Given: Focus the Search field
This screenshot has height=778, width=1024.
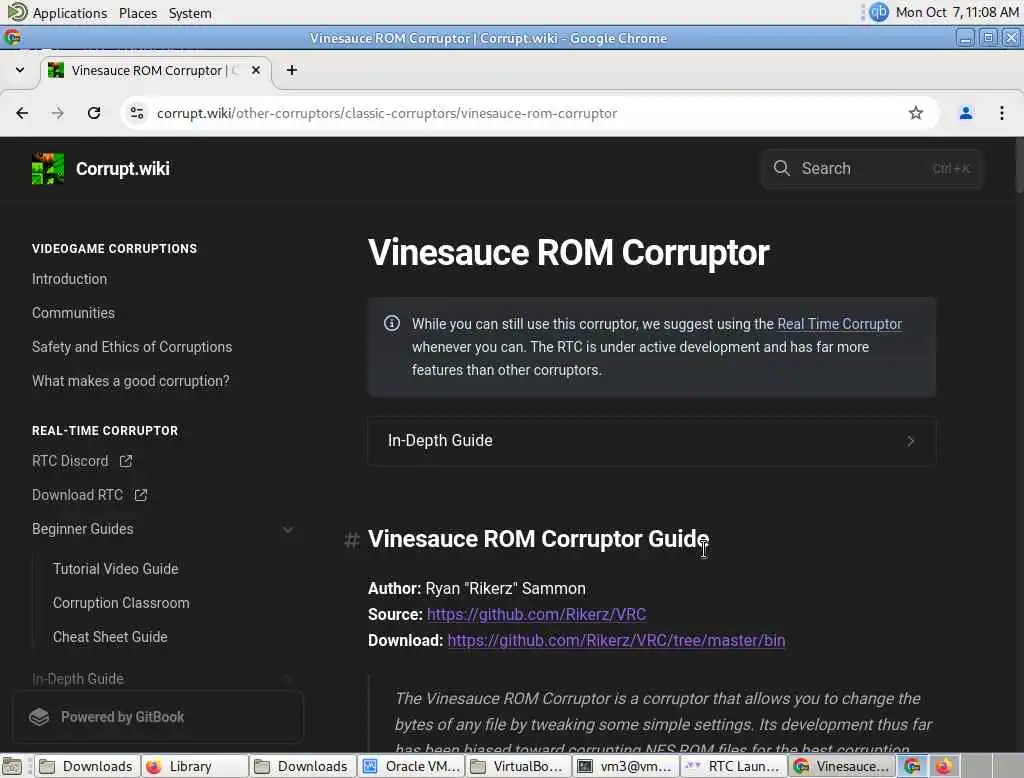Looking at the screenshot, I should (x=871, y=169).
